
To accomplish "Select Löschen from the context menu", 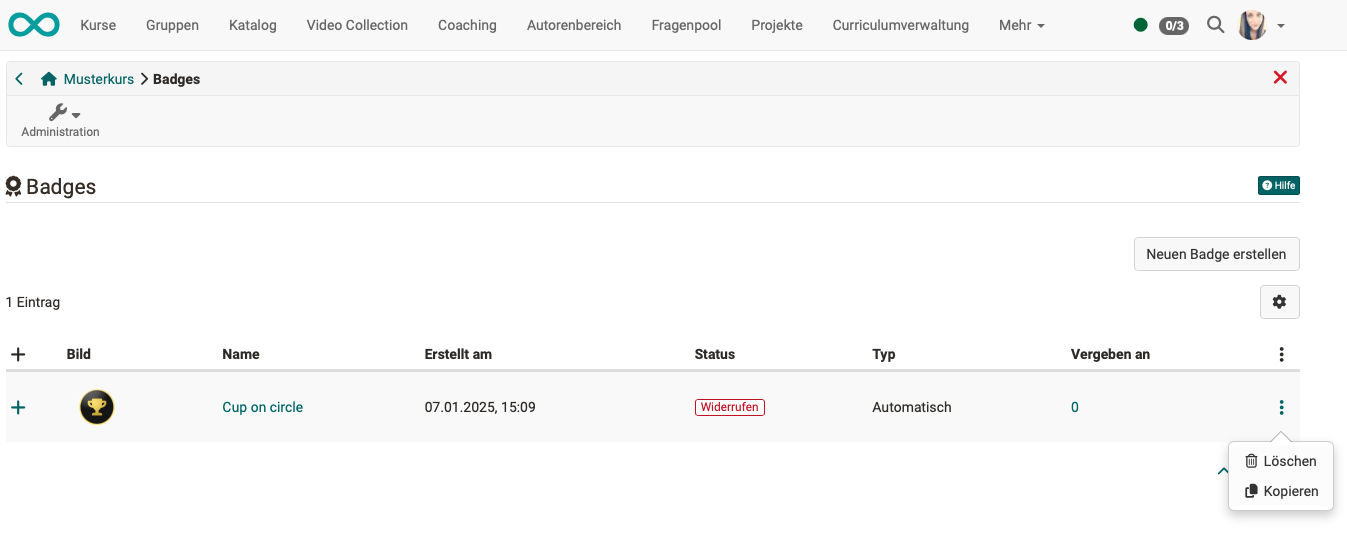I will pyautogui.click(x=1280, y=461).
